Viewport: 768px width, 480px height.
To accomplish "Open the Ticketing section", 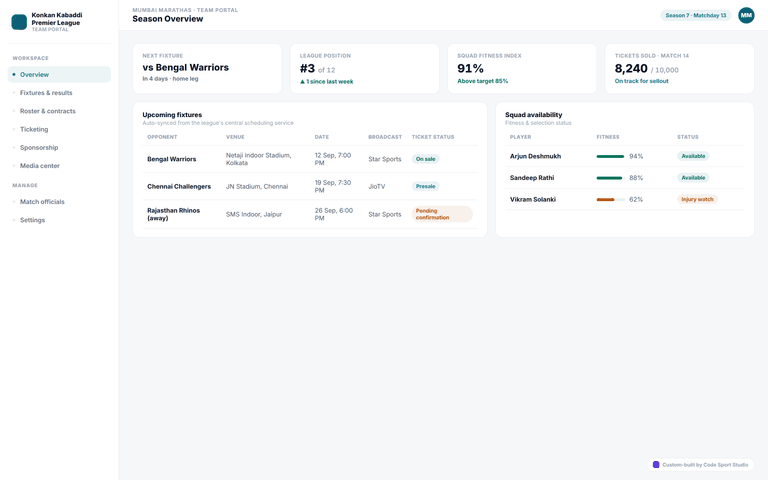I will click(x=59, y=129).
